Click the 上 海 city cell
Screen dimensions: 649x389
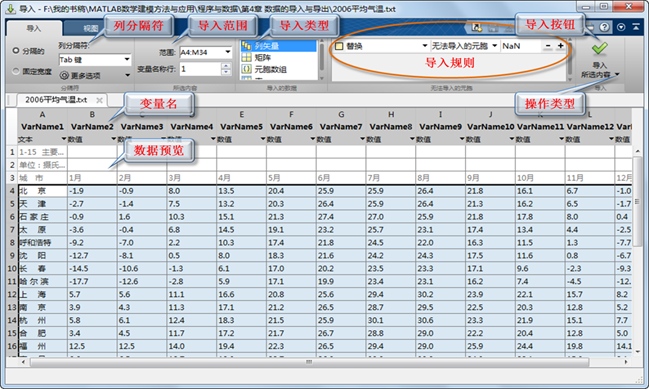point(43,294)
